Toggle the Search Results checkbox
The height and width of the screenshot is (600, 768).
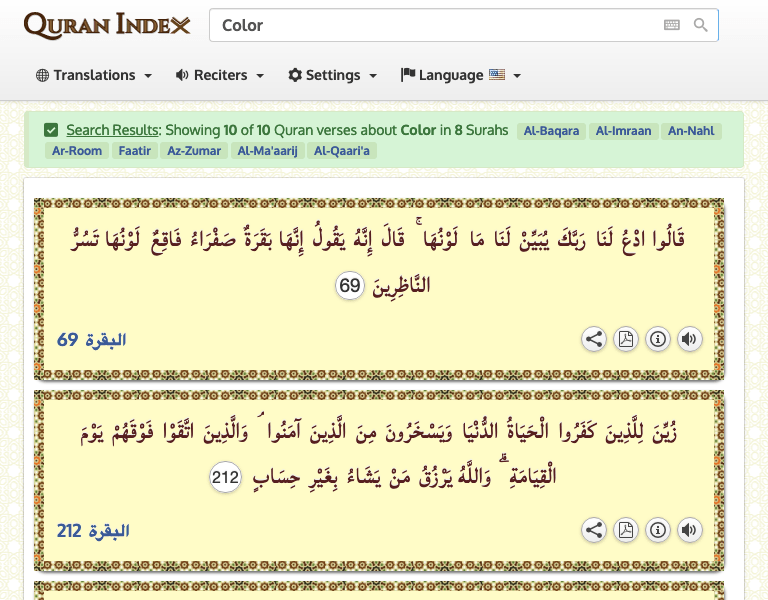click(51, 130)
